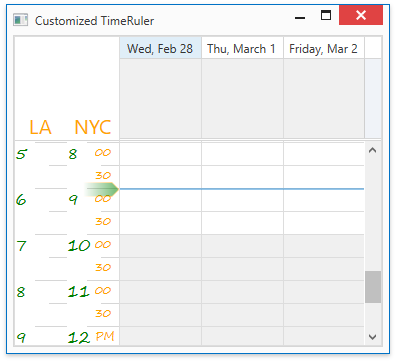The height and width of the screenshot is (362, 396).
Task: Select the NYC 10:00 slot on Thu, March 1
Action: point(242,246)
